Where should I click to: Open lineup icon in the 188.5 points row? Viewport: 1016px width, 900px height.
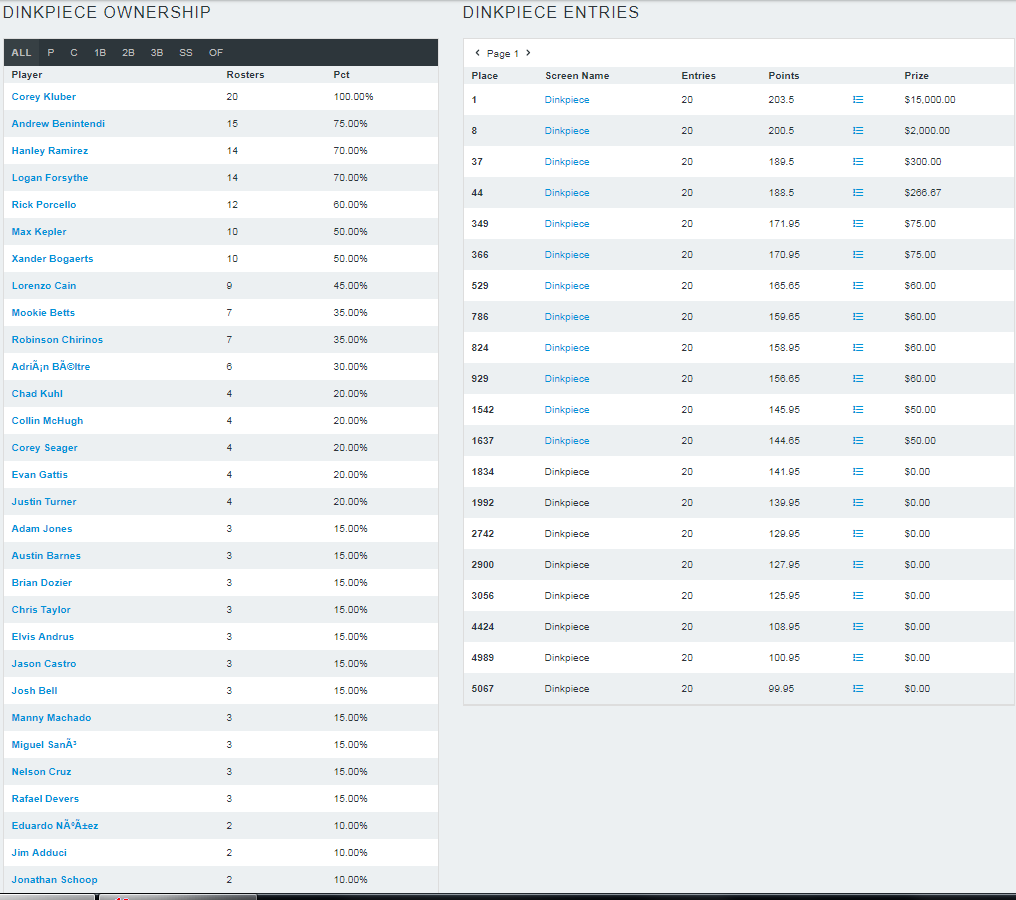coord(858,192)
